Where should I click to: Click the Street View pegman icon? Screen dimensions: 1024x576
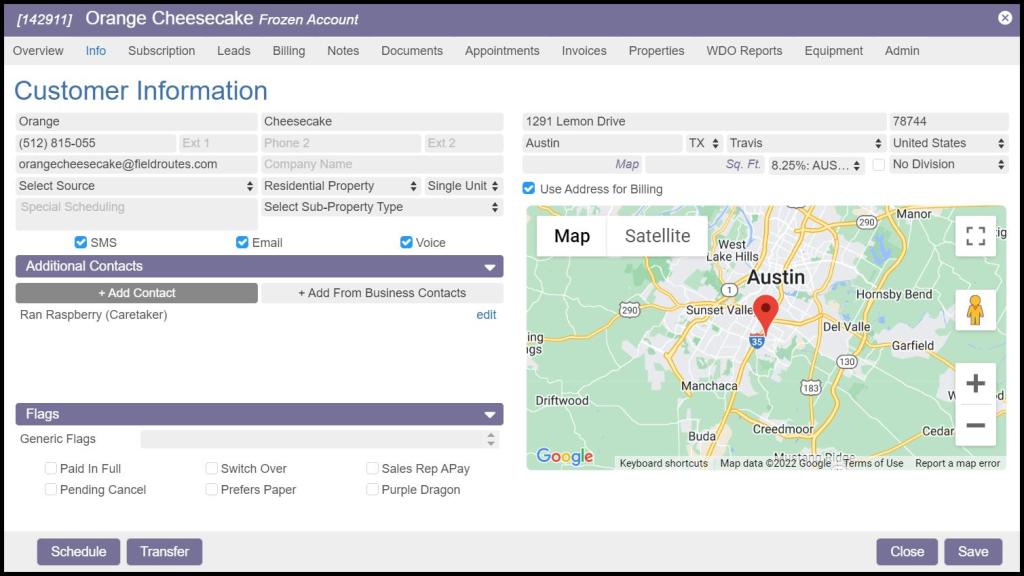coord(975,310)
